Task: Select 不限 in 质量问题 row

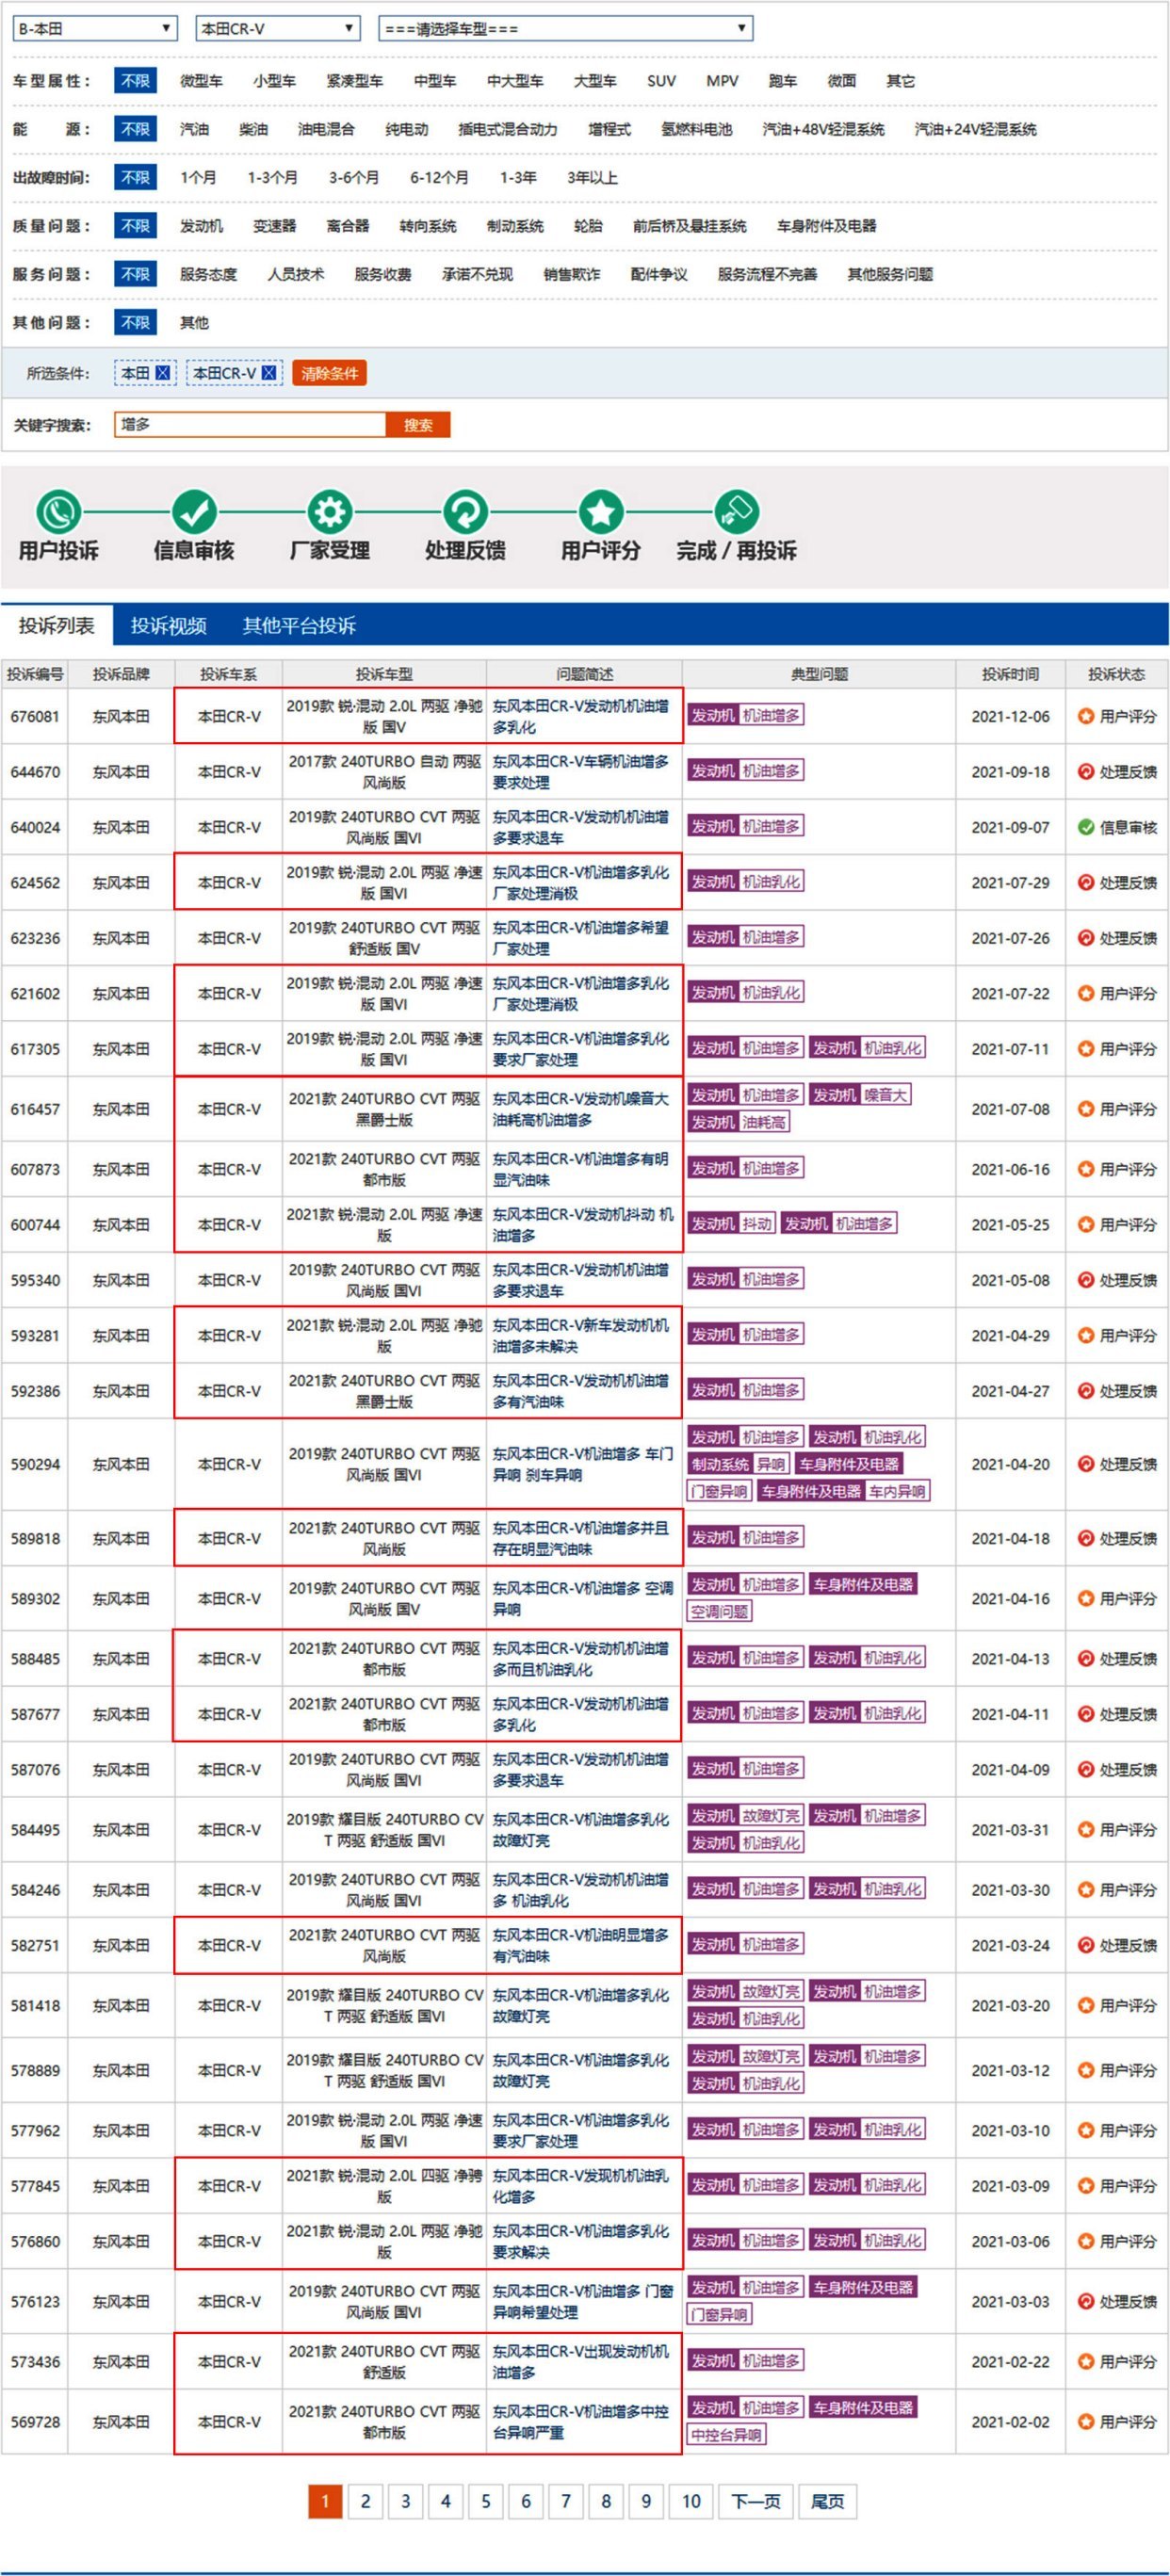Action: [x=135, y=226]
